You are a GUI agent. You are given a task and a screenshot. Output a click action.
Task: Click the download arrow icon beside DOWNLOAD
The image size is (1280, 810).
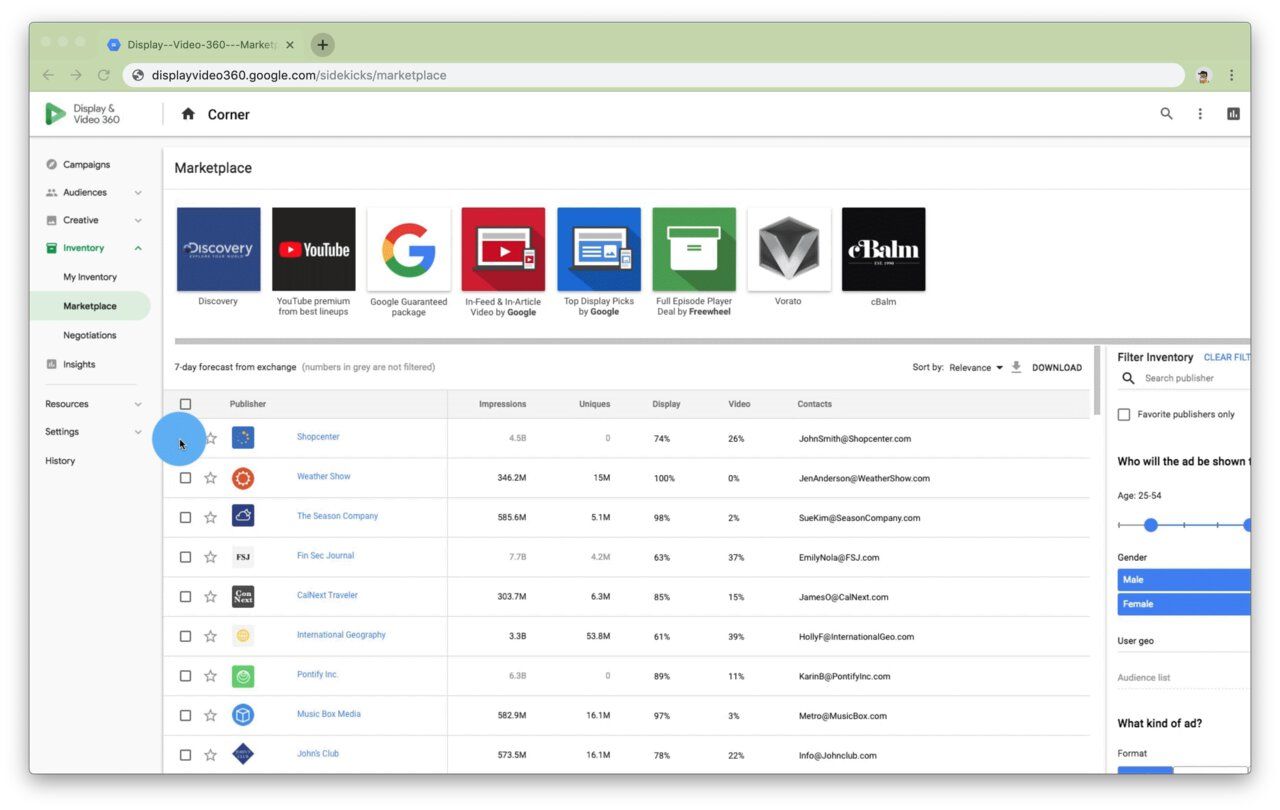[1016, 367]
